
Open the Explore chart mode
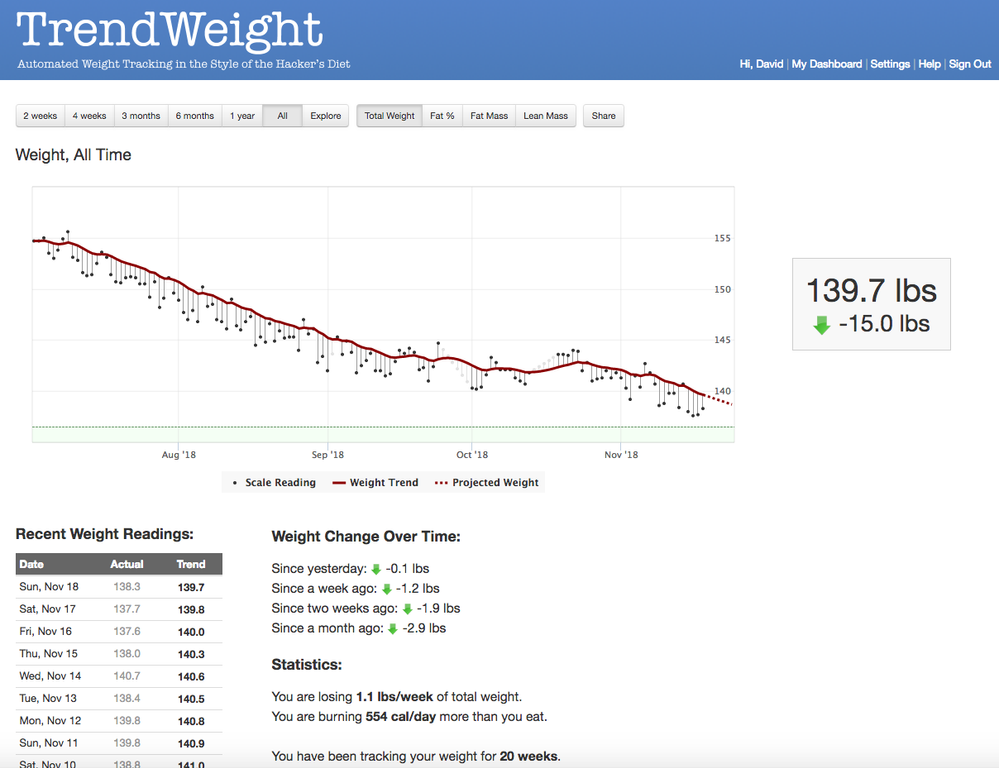(326, 116)
